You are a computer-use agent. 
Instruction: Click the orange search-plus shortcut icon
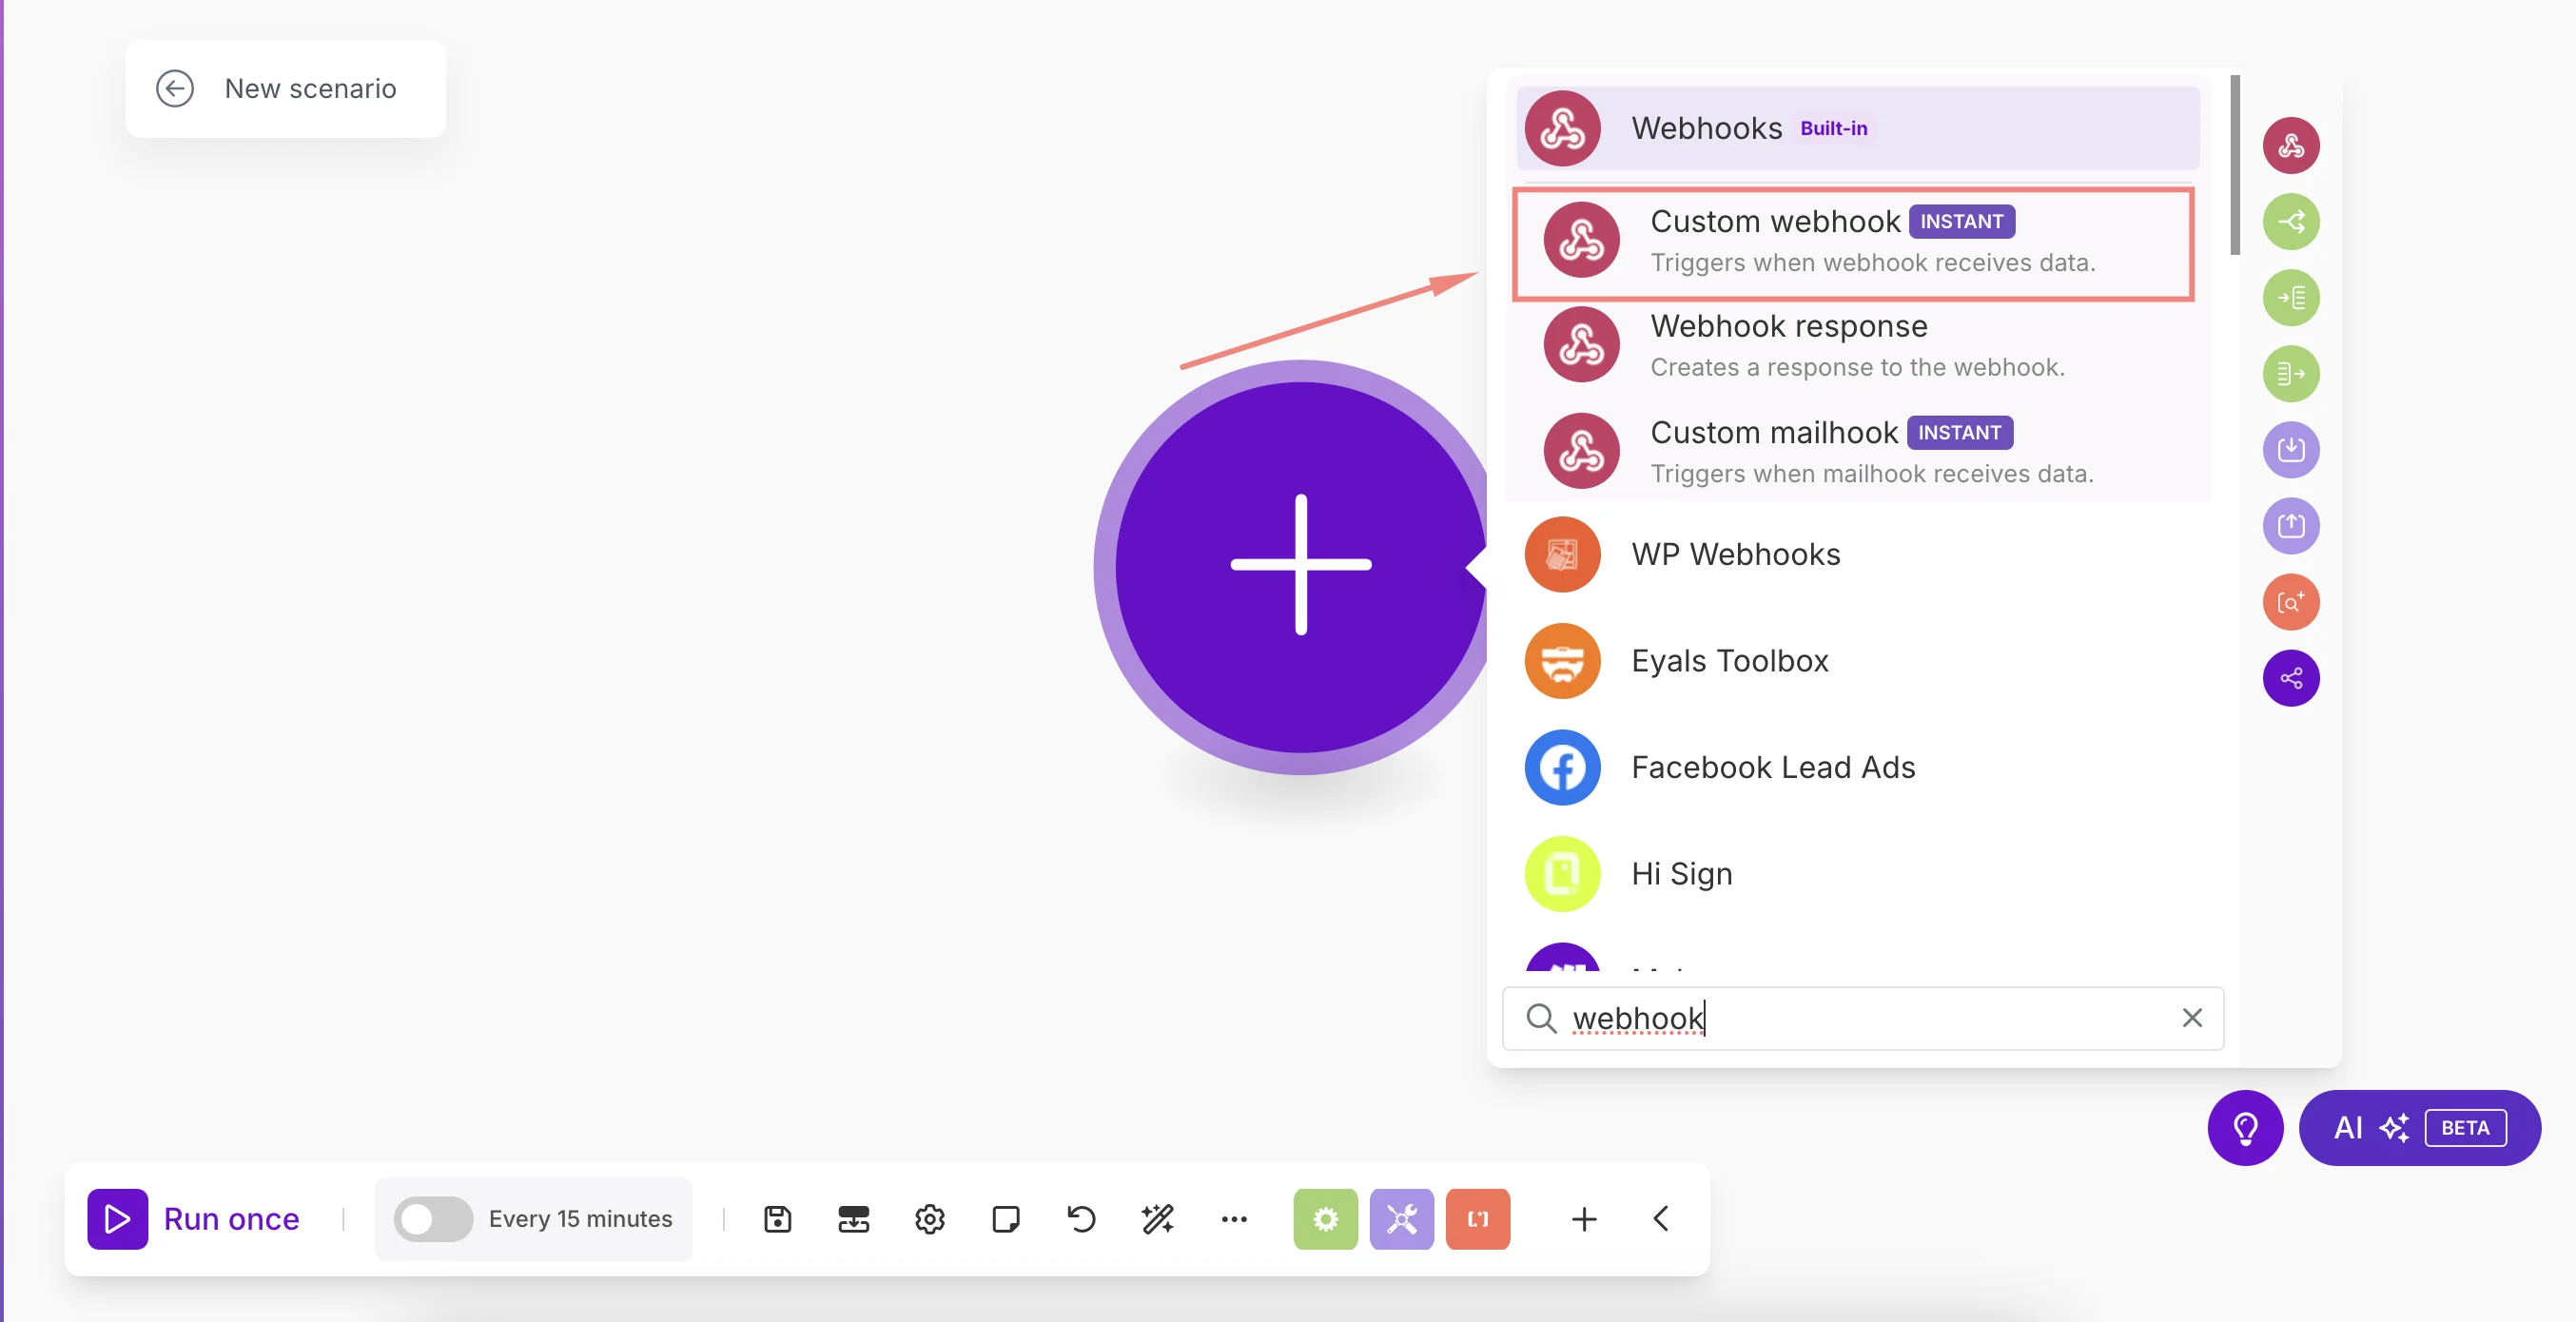(2290, 602)
